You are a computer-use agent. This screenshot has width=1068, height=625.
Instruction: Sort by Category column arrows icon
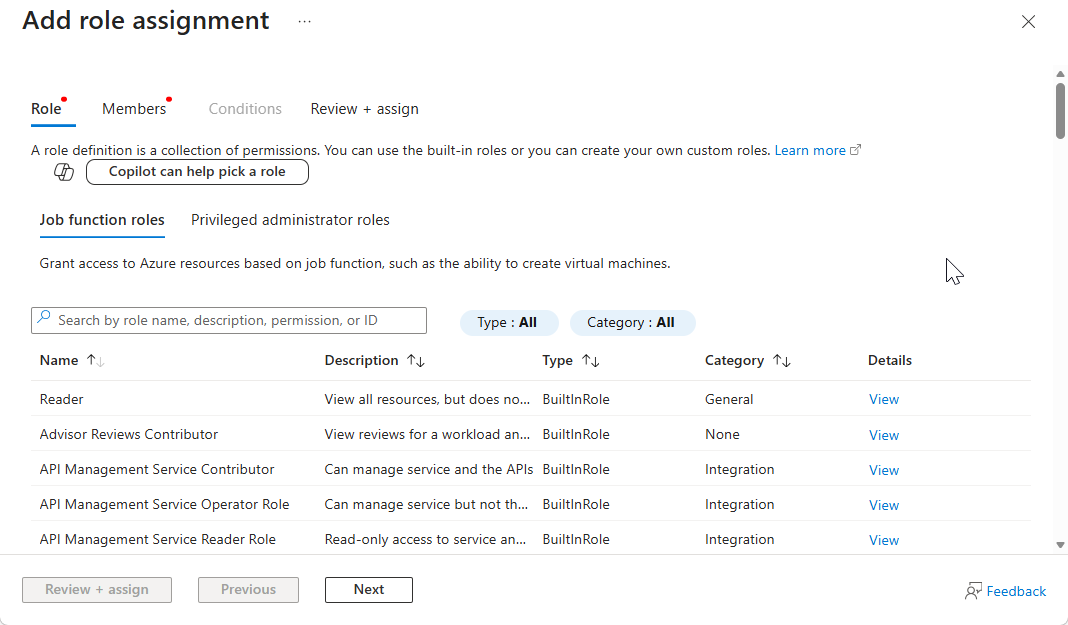pos(782,361)
